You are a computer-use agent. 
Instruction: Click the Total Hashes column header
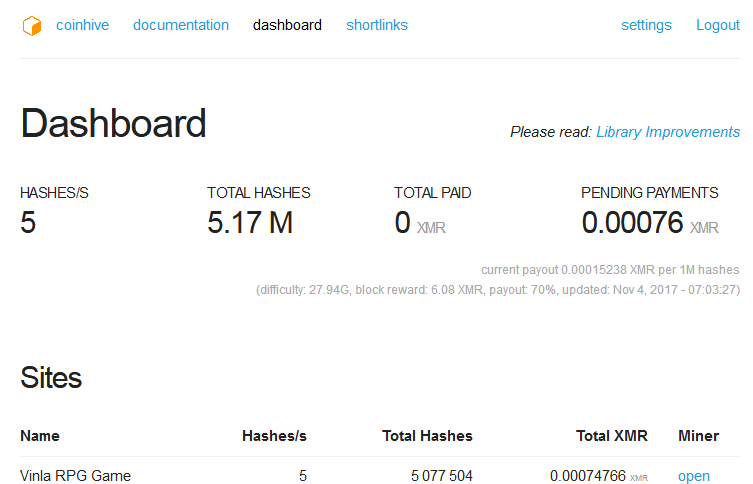[x=427, y=436]
